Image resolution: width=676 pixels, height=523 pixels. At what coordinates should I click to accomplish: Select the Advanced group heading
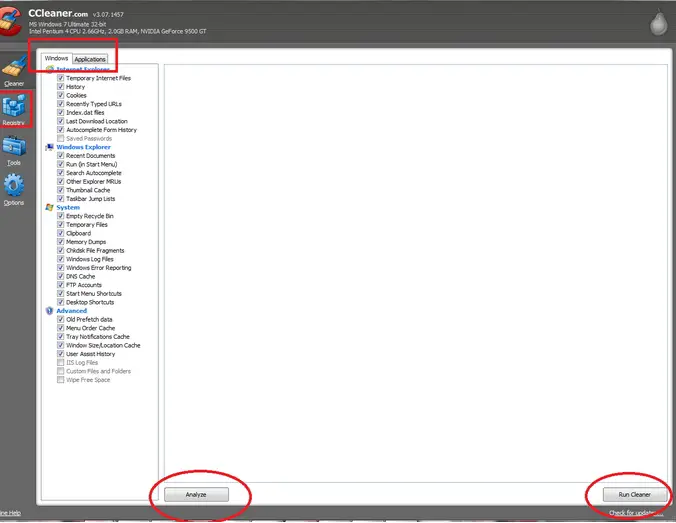tap(72, 311)
